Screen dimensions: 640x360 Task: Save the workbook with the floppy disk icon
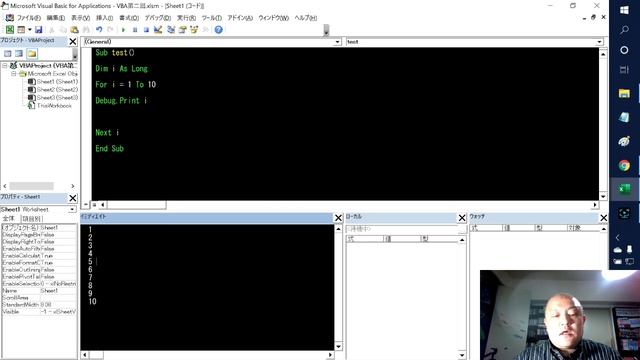click(x=38, y=29)
